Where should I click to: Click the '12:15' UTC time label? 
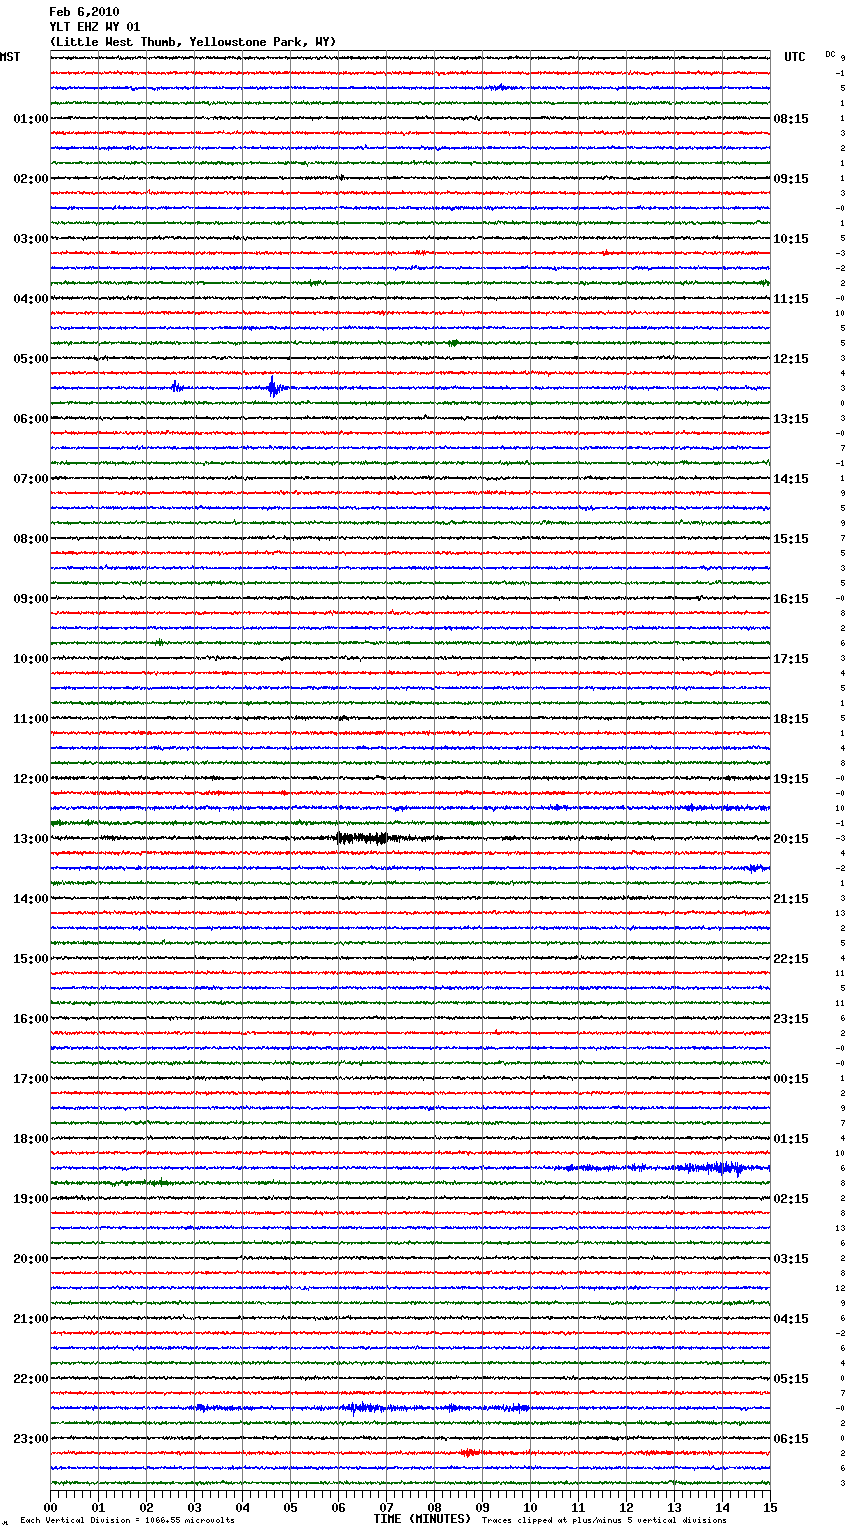(x=791, y=359)
